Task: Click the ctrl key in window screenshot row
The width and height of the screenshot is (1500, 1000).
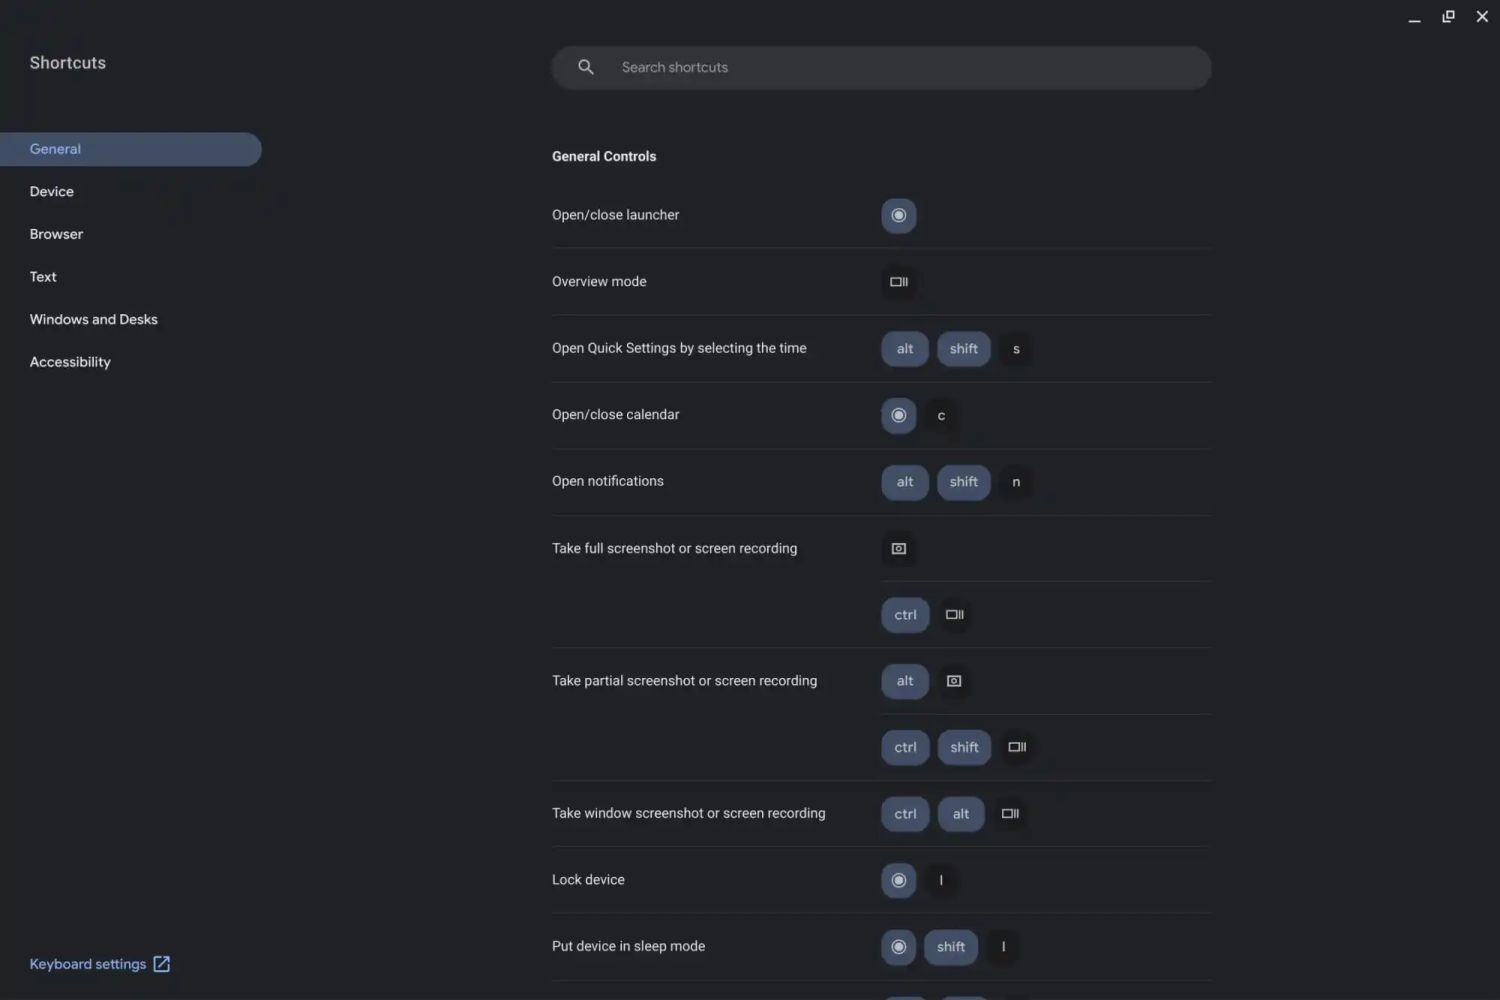Action: coord(905,814)
